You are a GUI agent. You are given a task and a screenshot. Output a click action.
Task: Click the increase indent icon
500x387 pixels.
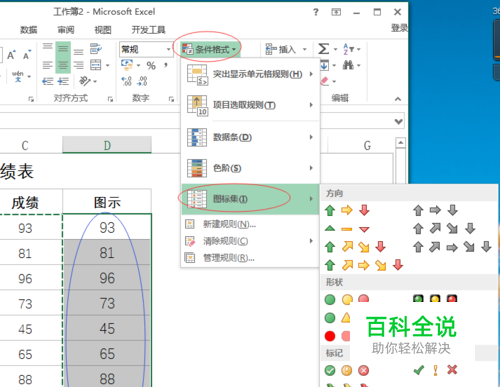click(x=63, y=81)
